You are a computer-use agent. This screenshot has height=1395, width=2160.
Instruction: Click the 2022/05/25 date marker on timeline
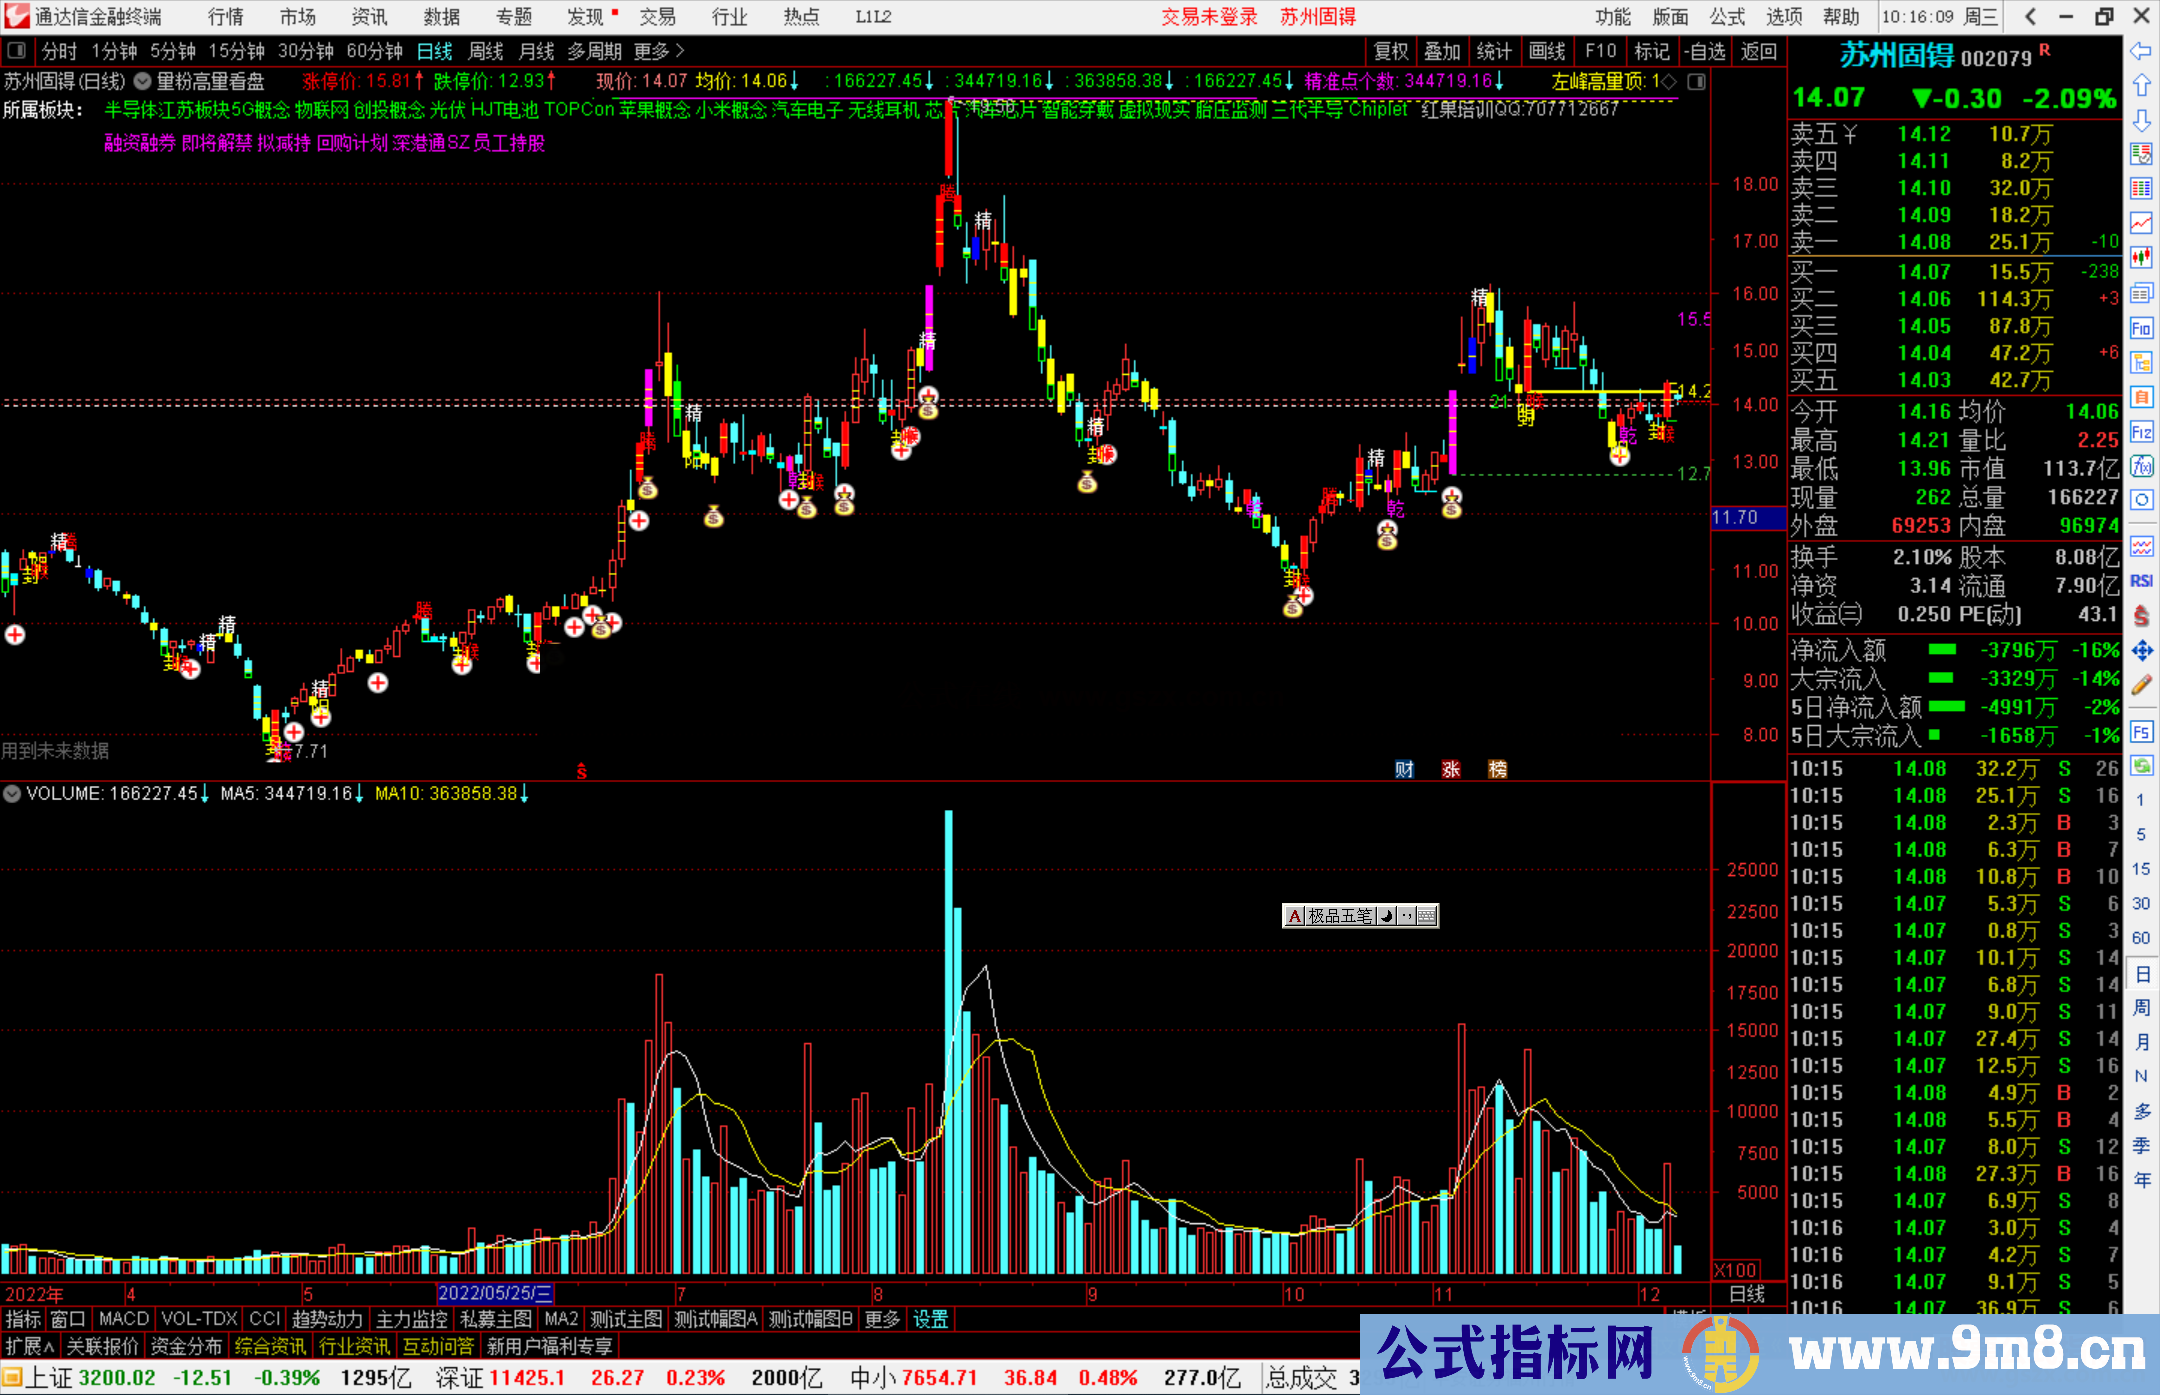(x=495, y=1293)
